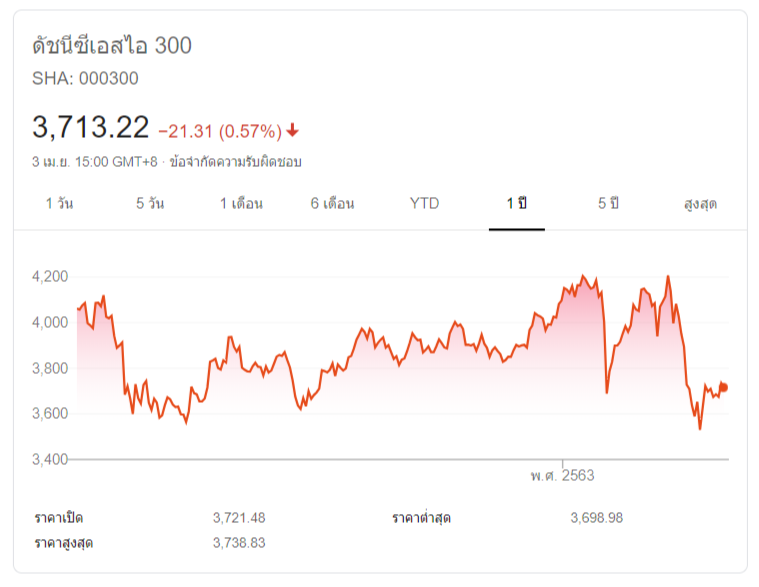Click the ราคาเปิด value 3,721.48

coord(239,517)
